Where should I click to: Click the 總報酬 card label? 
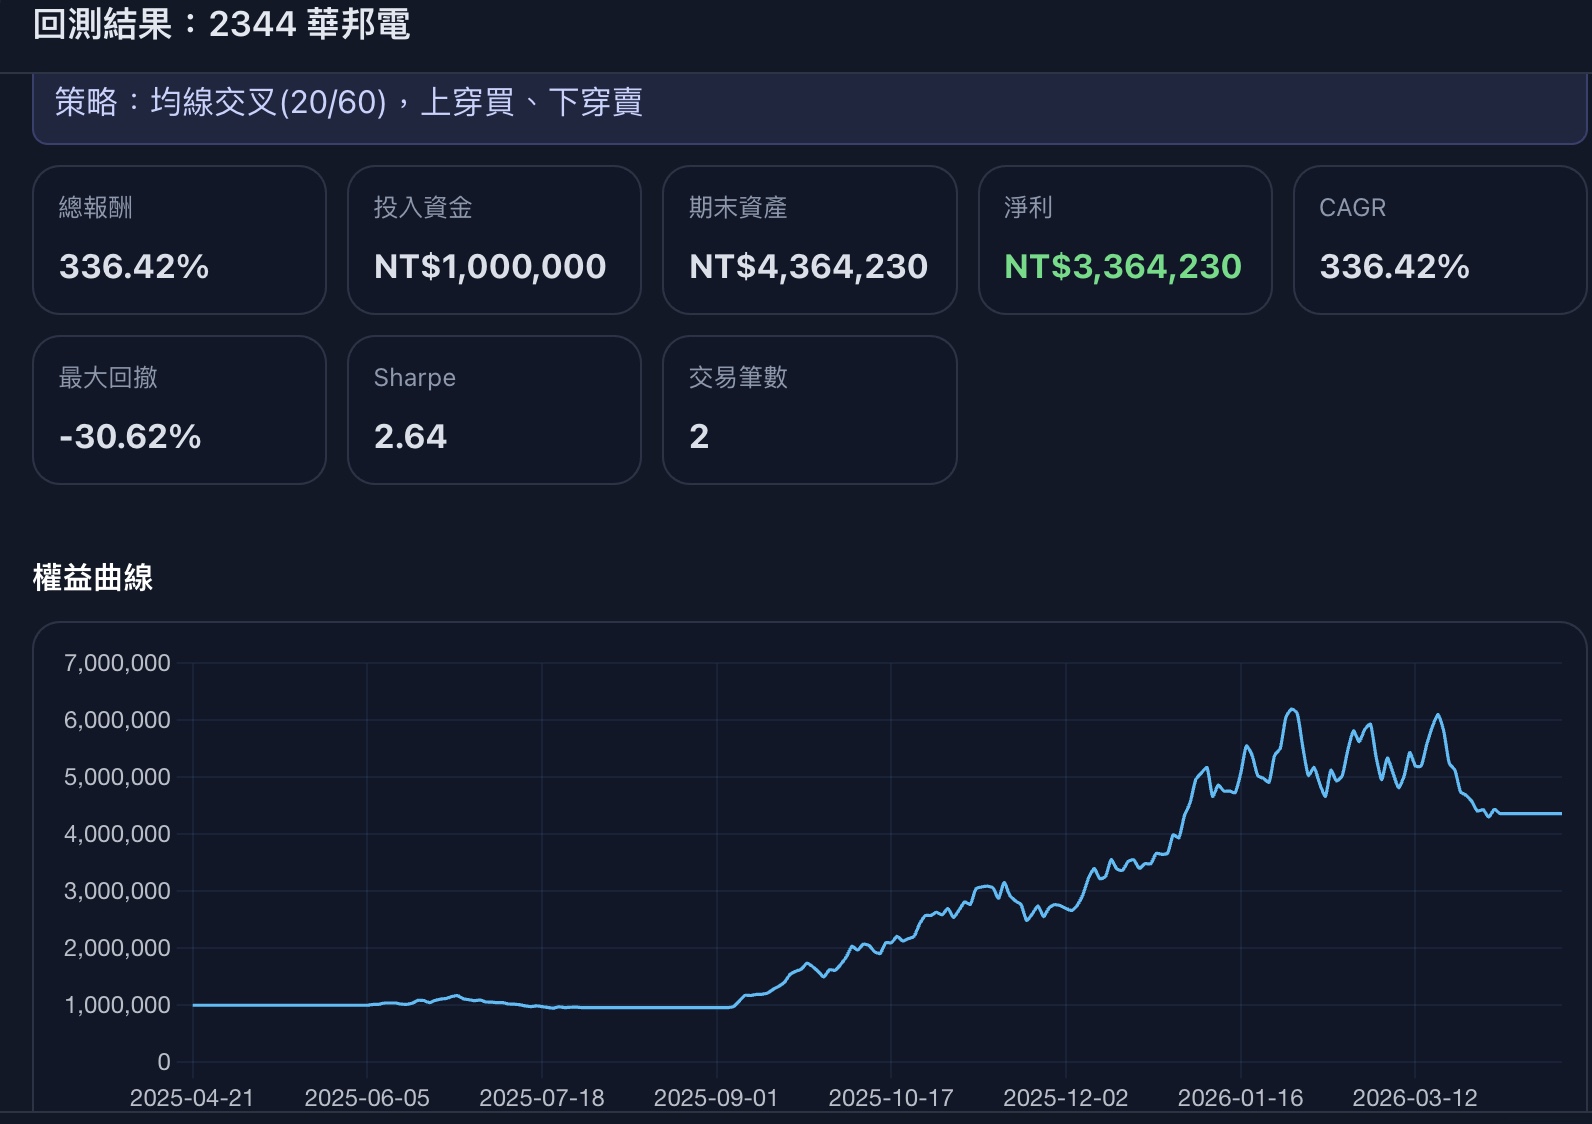point(96,207)
